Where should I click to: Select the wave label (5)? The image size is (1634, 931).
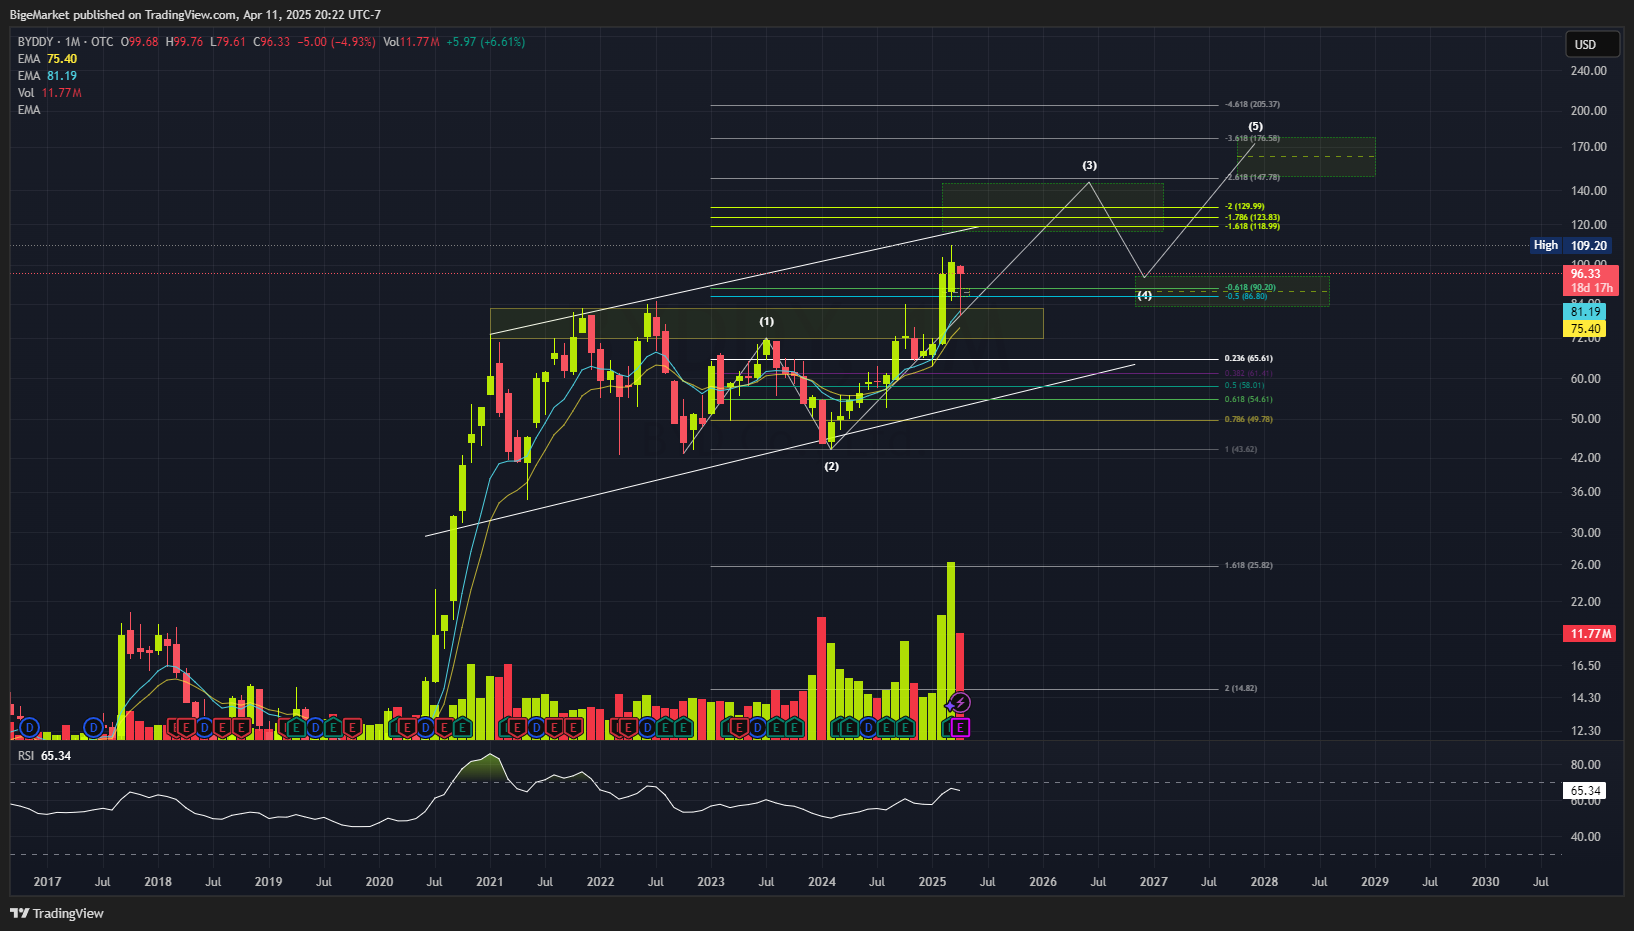(1255, 127)
